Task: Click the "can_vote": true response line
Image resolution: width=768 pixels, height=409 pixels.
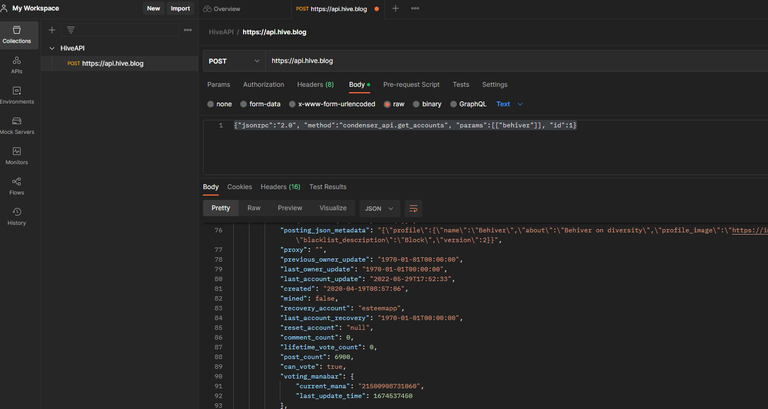Action: pos(313,366)
